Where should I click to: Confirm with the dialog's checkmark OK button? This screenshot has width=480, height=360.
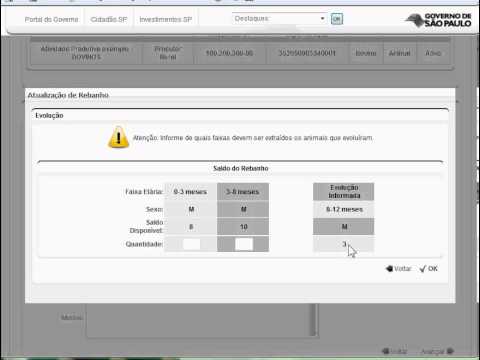pyautogui.click(x=429, y=269)
